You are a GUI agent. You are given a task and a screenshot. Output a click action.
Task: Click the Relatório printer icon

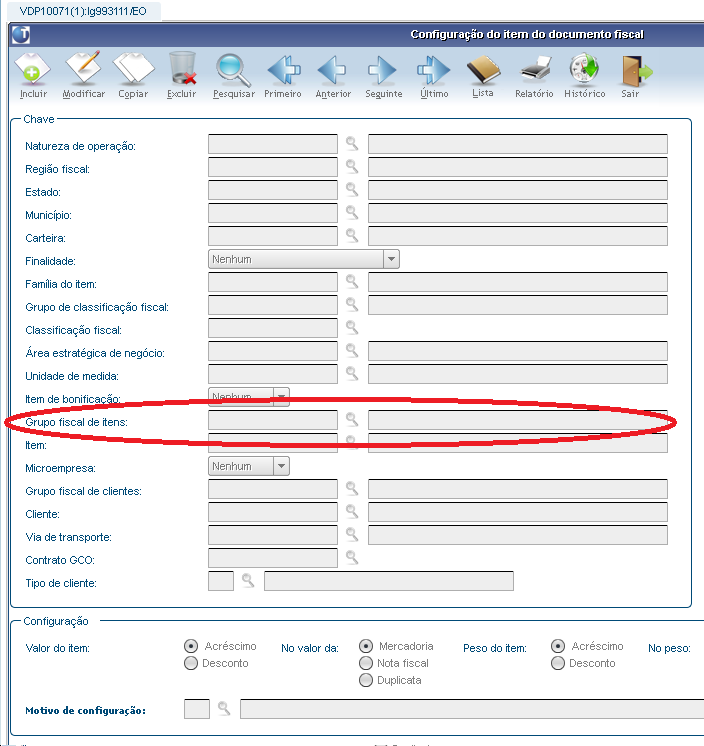[x=535, y=69]
